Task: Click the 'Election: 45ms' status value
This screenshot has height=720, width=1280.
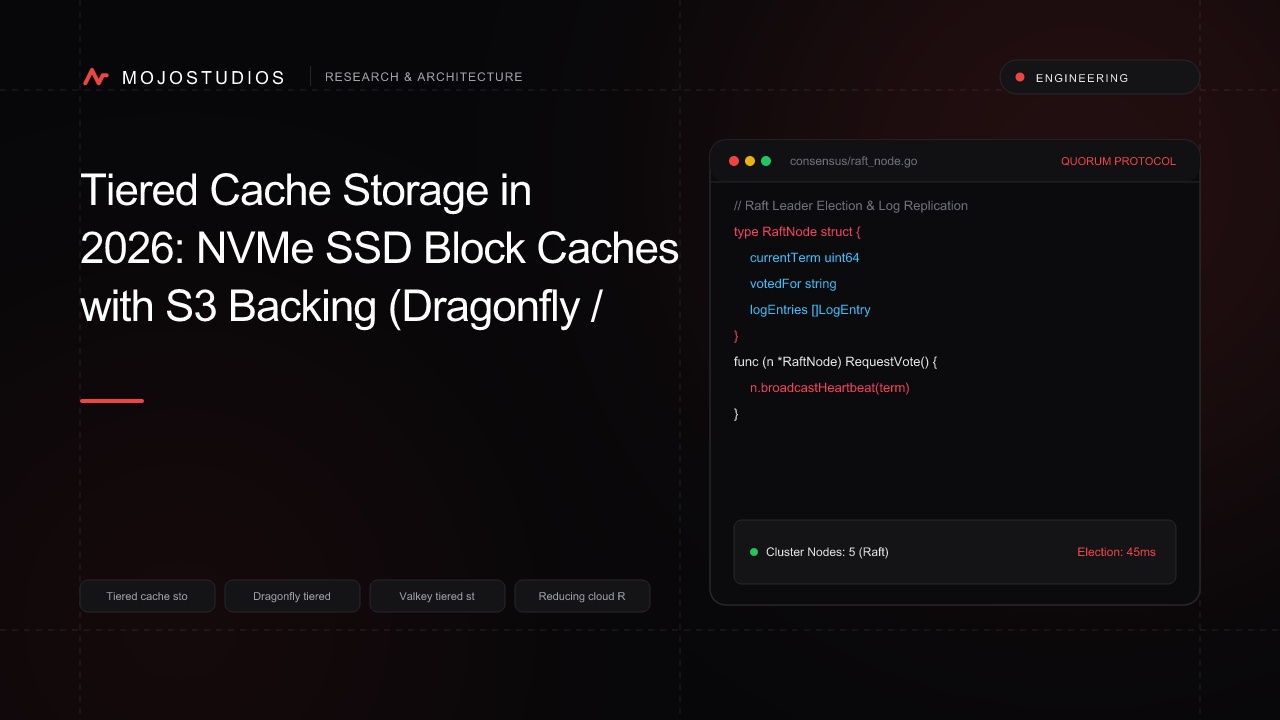Action: point(1116,552)
